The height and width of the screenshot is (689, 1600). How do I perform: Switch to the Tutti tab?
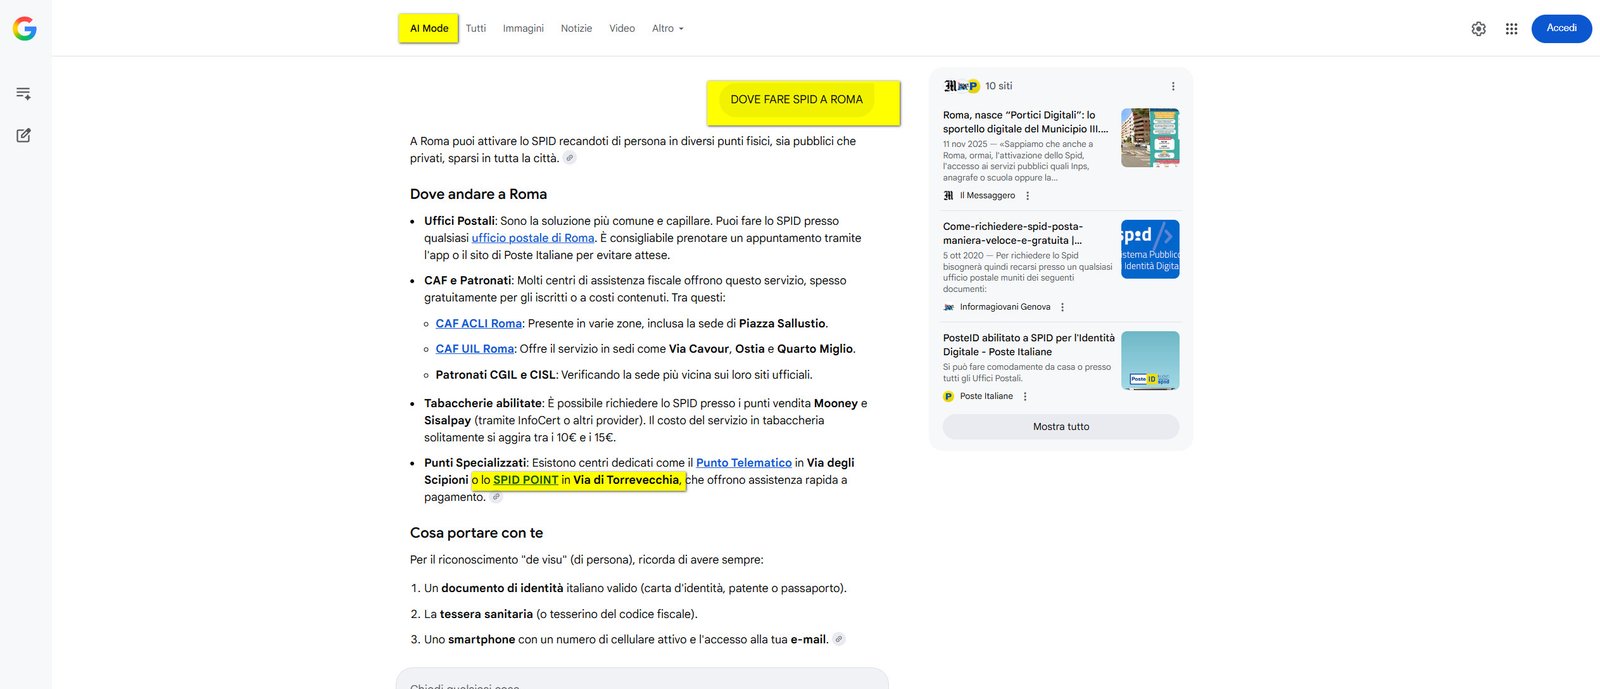[476, 28]
